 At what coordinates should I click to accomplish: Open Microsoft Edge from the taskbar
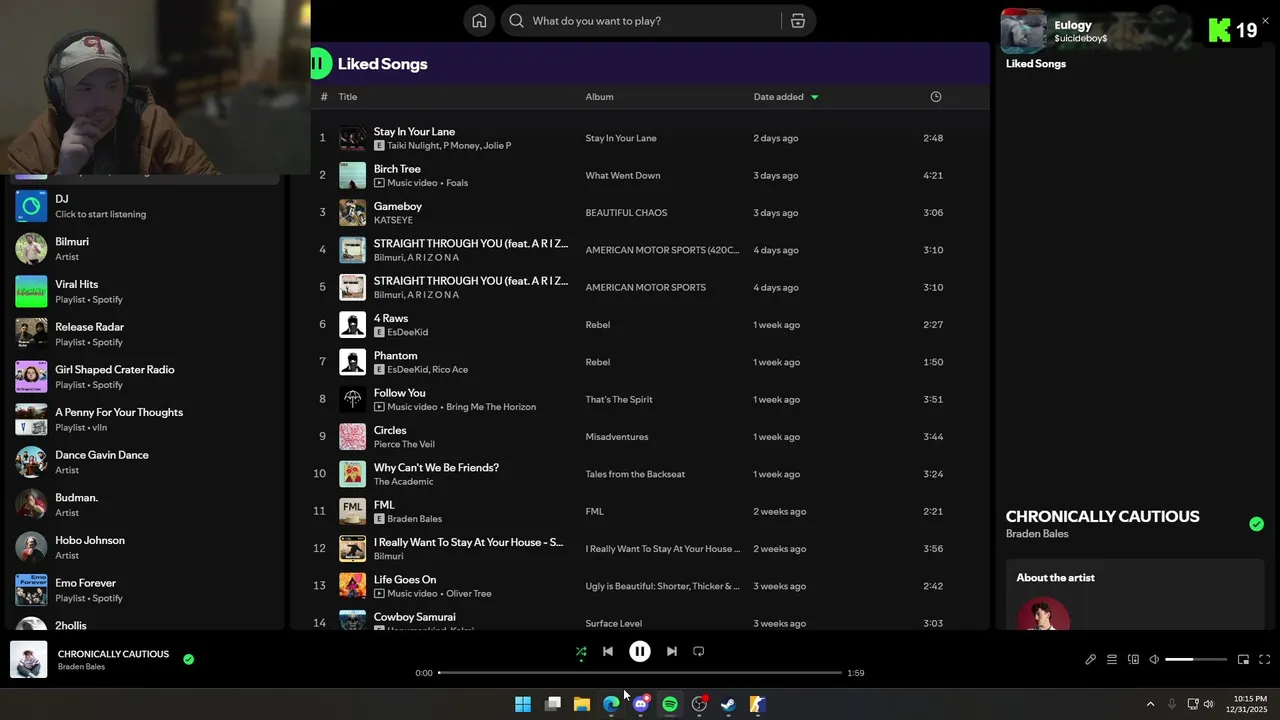611,704
